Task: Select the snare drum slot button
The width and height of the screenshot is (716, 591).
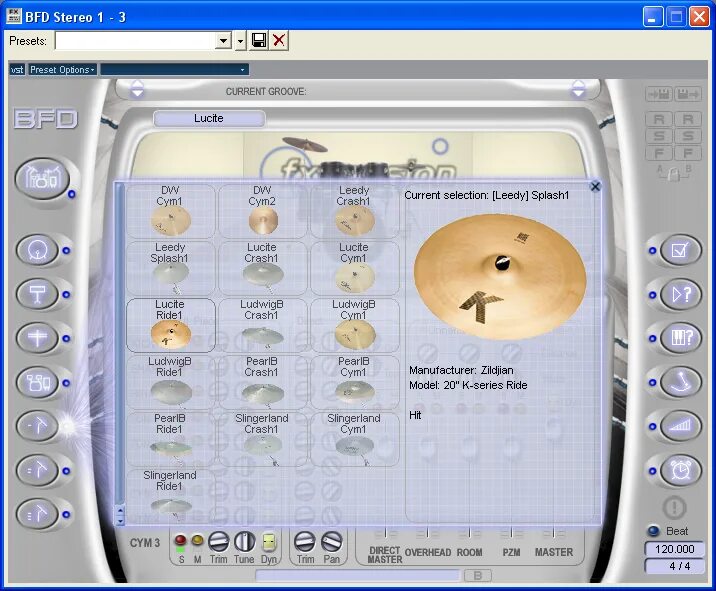Action: click(x=37, y=294)
